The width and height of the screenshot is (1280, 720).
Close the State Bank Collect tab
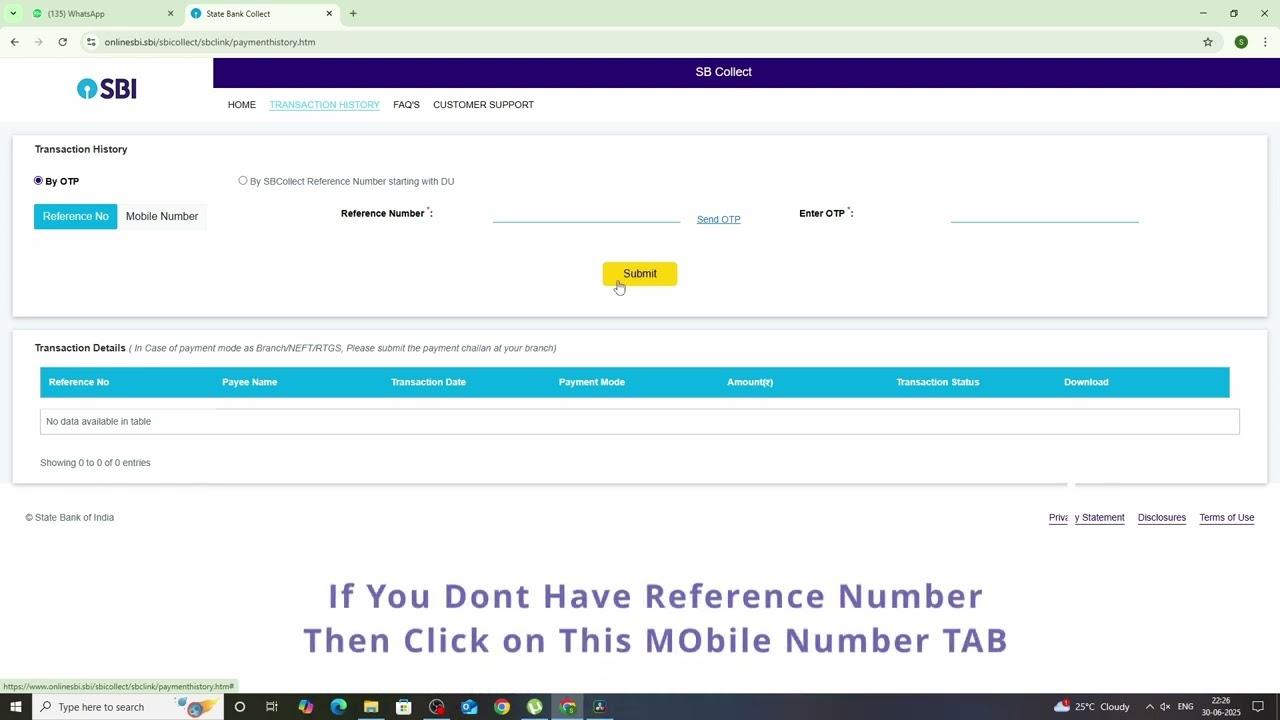pyautogui.click(x=329, y=14)
